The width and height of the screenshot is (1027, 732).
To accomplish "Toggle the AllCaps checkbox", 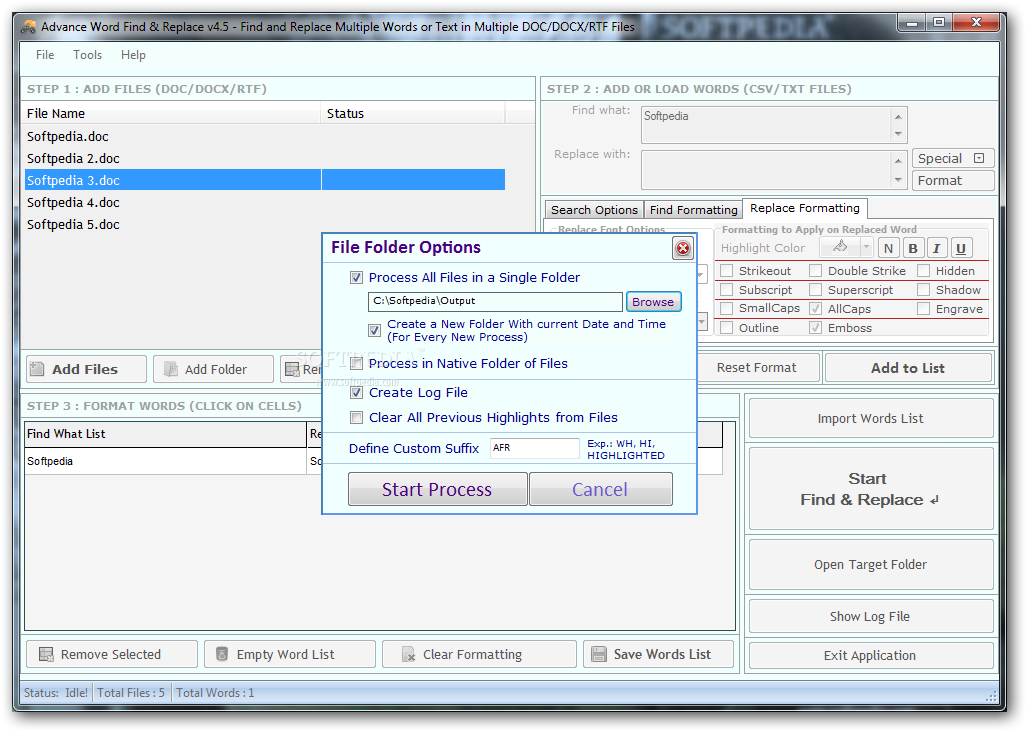I will (x=815, y=309).
